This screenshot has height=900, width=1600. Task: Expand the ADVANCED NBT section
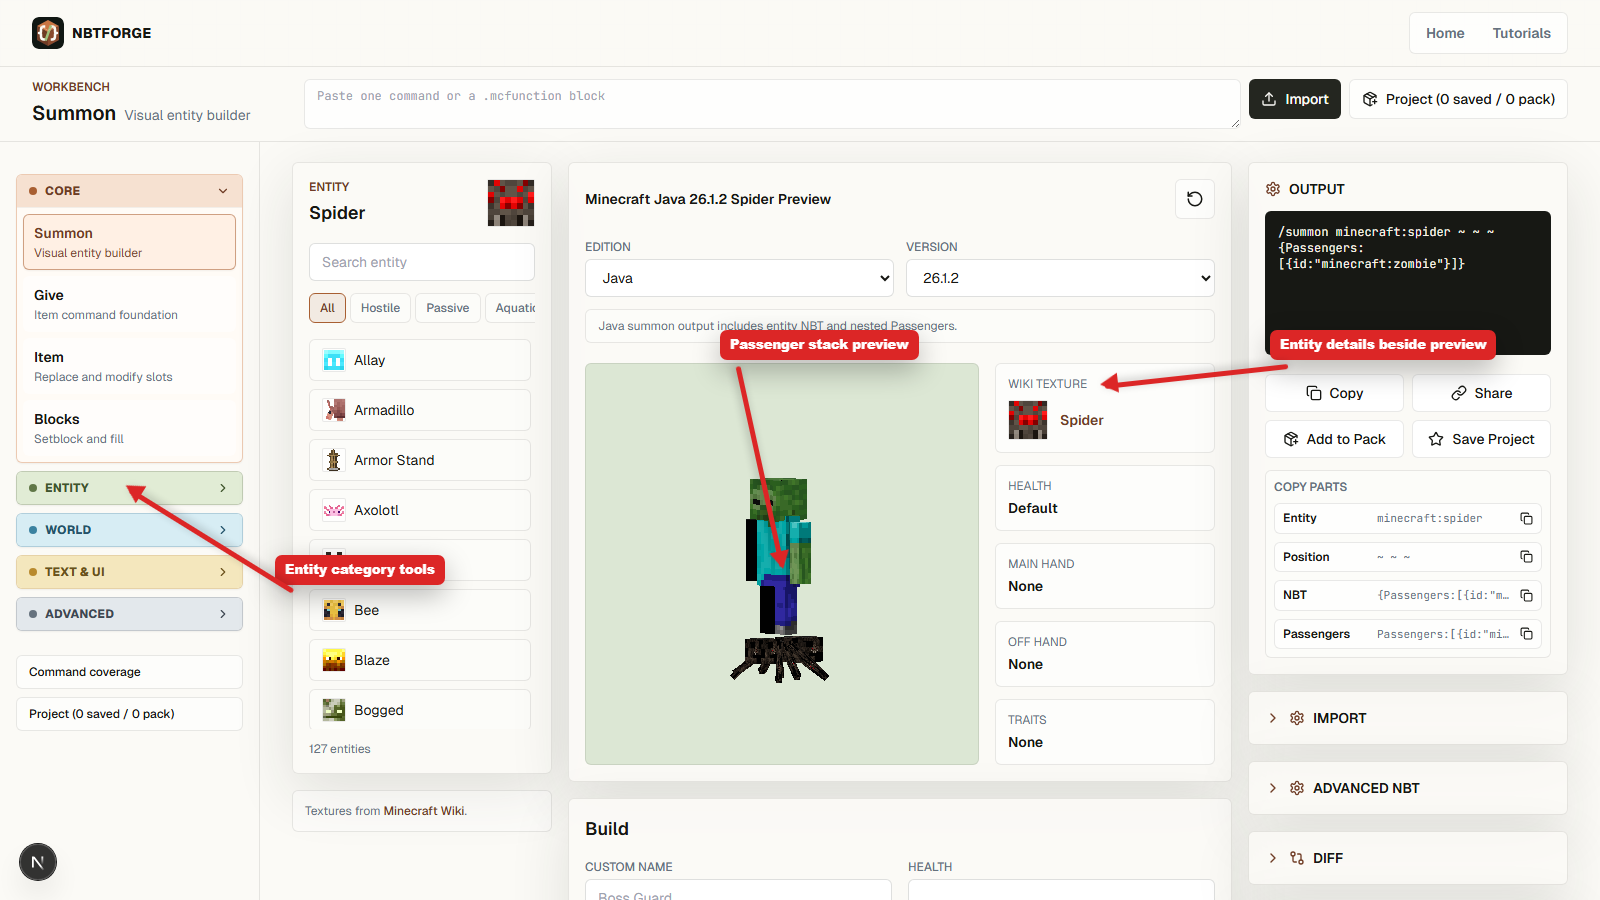tap(1407, 788)
